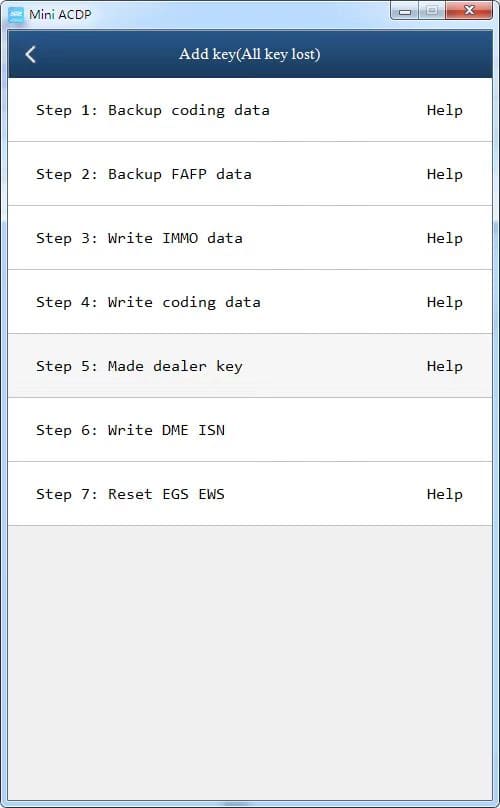Close the Mini ACDP window

469,11
